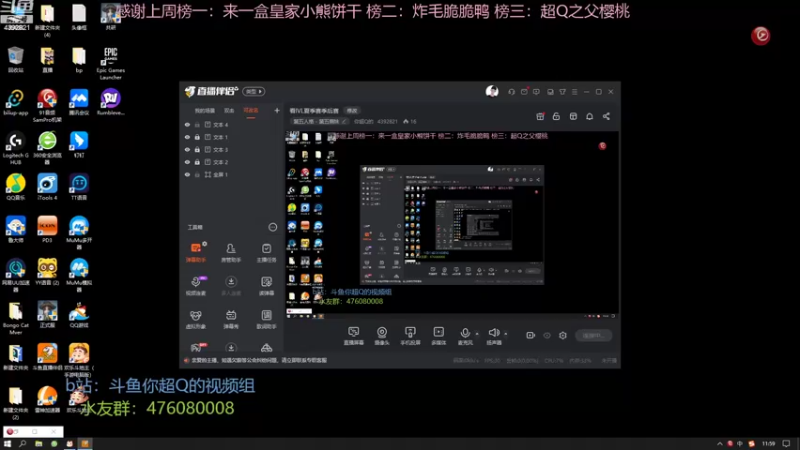Click the edit pencil beside category label
Image resolution: width=800 pixels, height=450 pixels.
coord(344,121)
